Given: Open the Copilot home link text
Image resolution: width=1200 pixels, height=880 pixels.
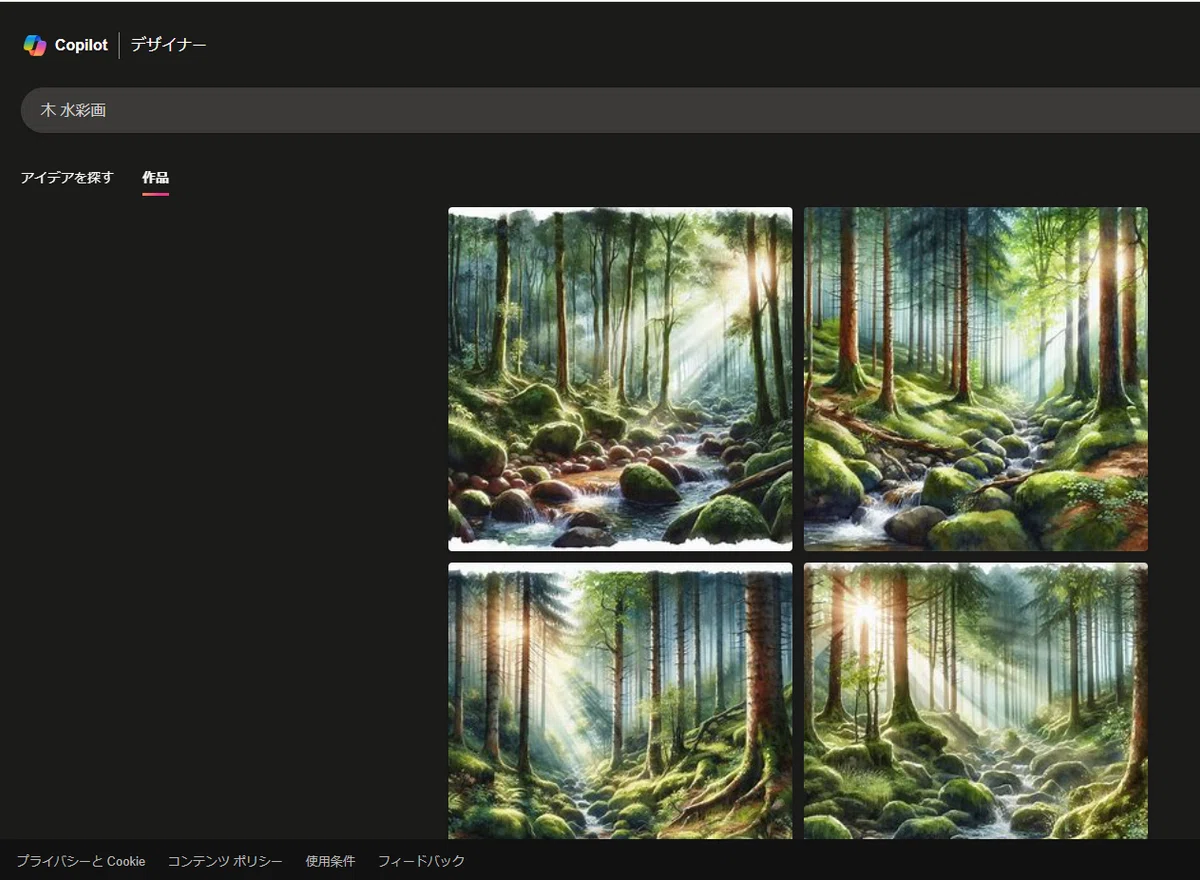Looking at the screenshot, I should pyautogui.click(x=81, y=45).
